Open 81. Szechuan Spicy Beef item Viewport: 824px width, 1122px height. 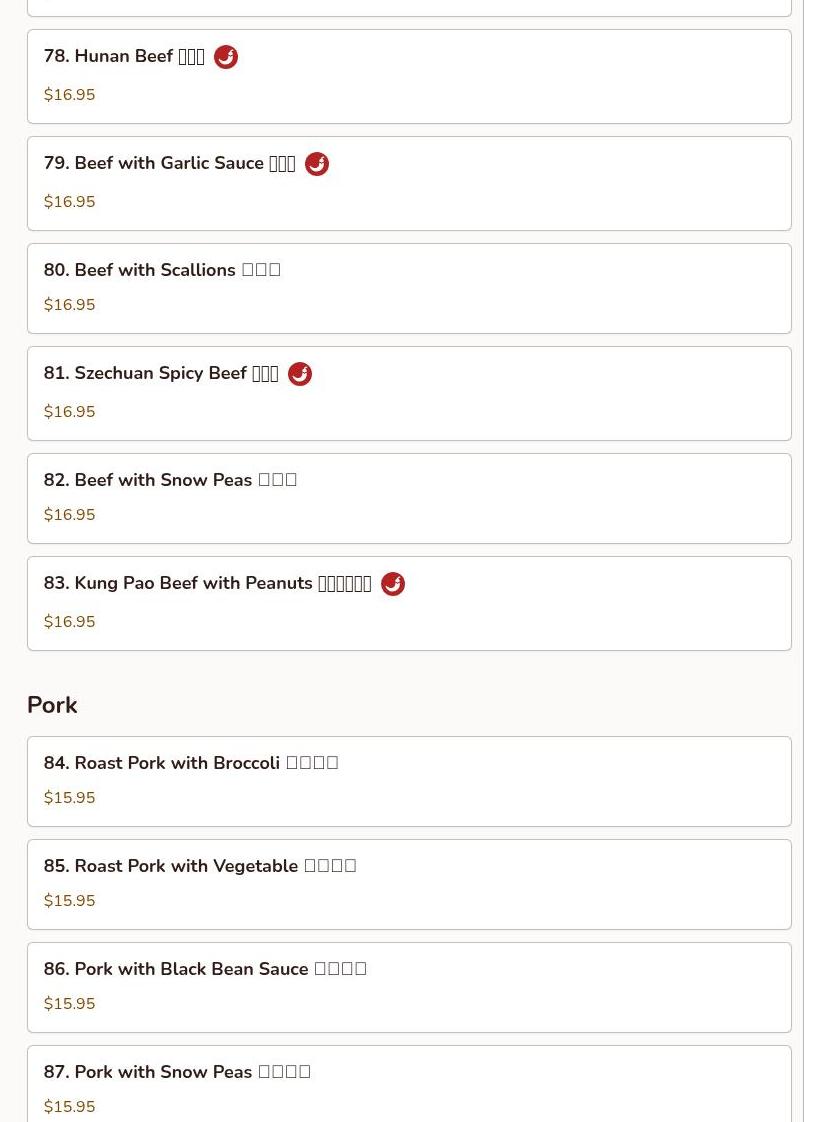click(161, 374)
